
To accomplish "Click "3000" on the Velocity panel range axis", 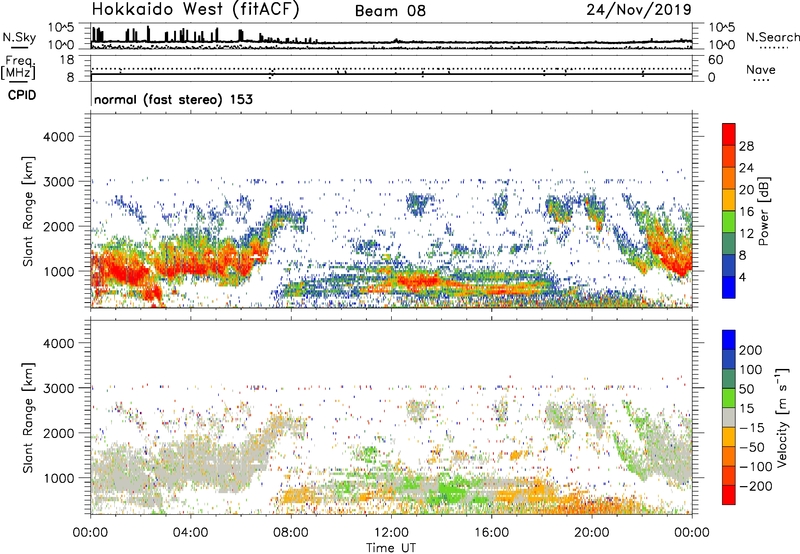I will pos(58,388).
